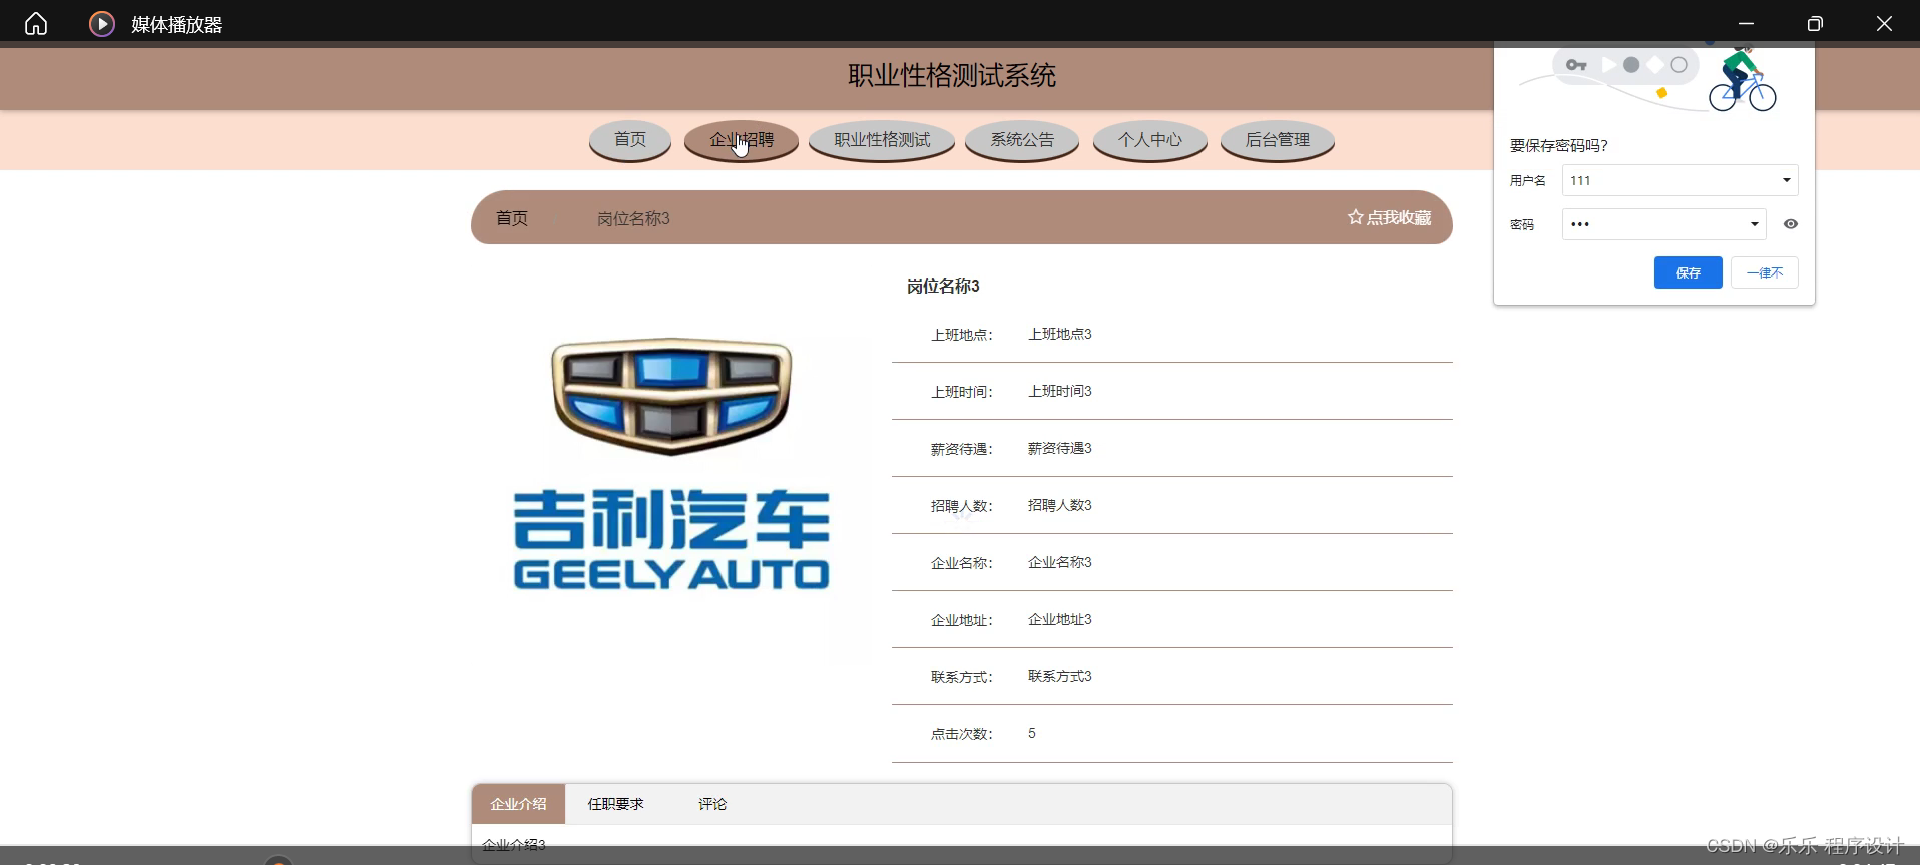The width and height of the screenshot is (1920, 865).
Task: Open the 个人中心 navigation item
Action: [x=1150, y=140]
